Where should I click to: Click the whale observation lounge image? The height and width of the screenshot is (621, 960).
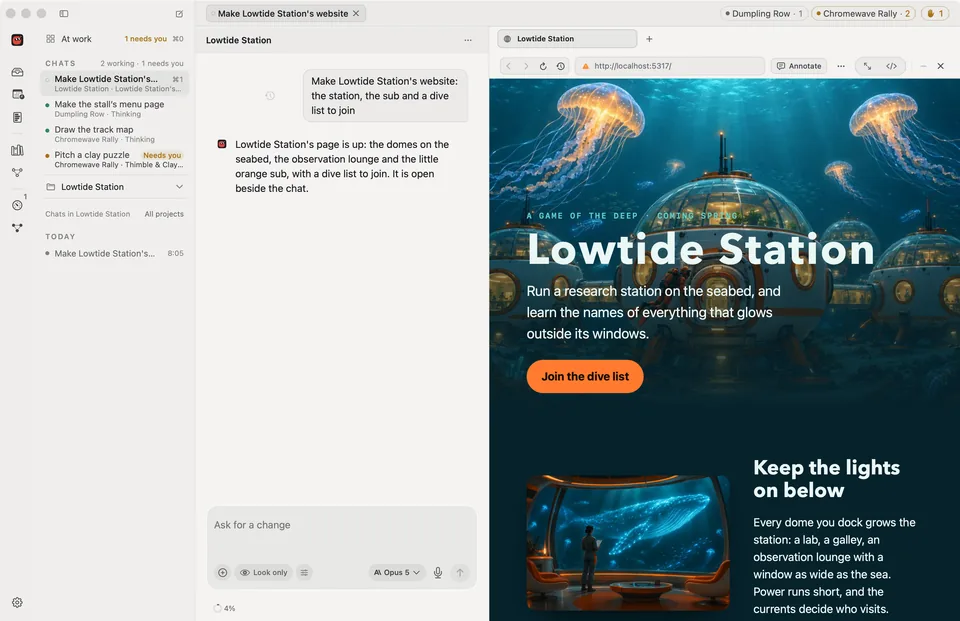[628, 543]
